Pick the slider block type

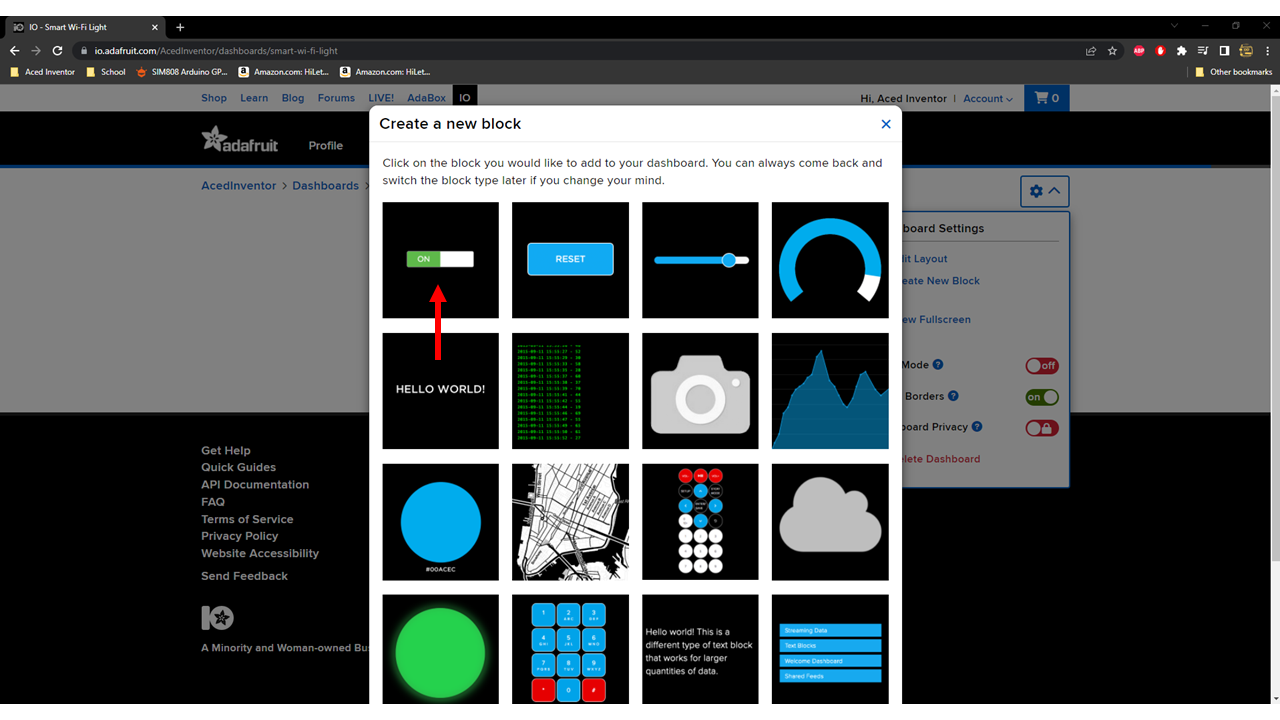(700, 260)
